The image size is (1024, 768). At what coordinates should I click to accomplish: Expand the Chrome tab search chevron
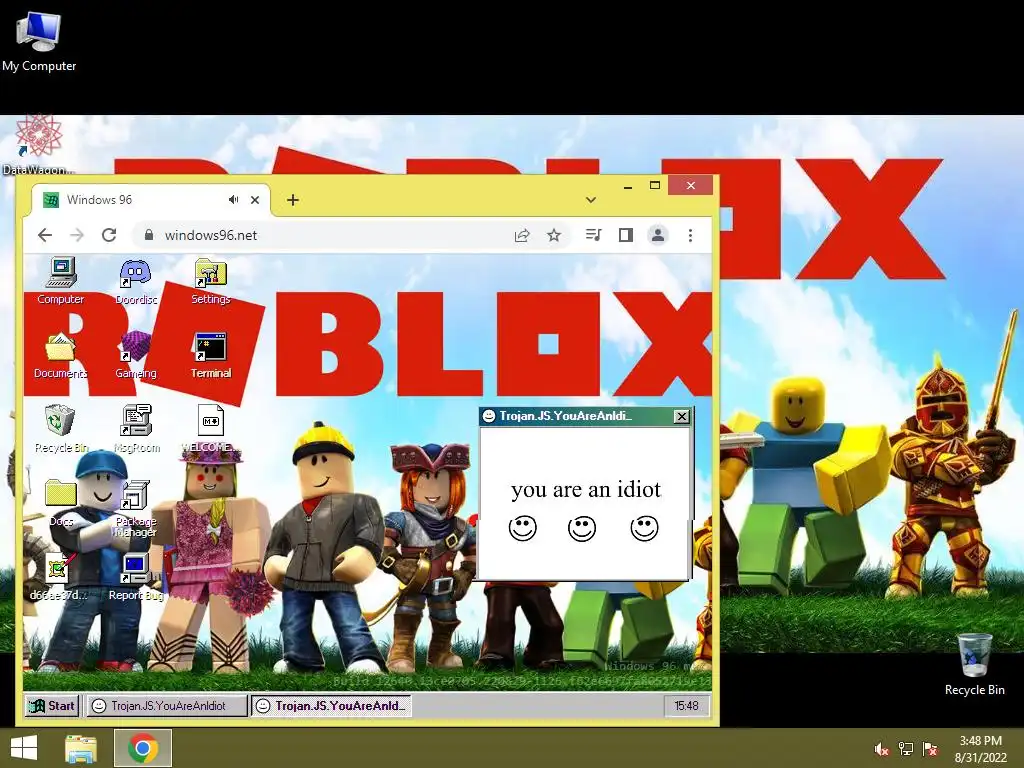(x=590, y=200)
